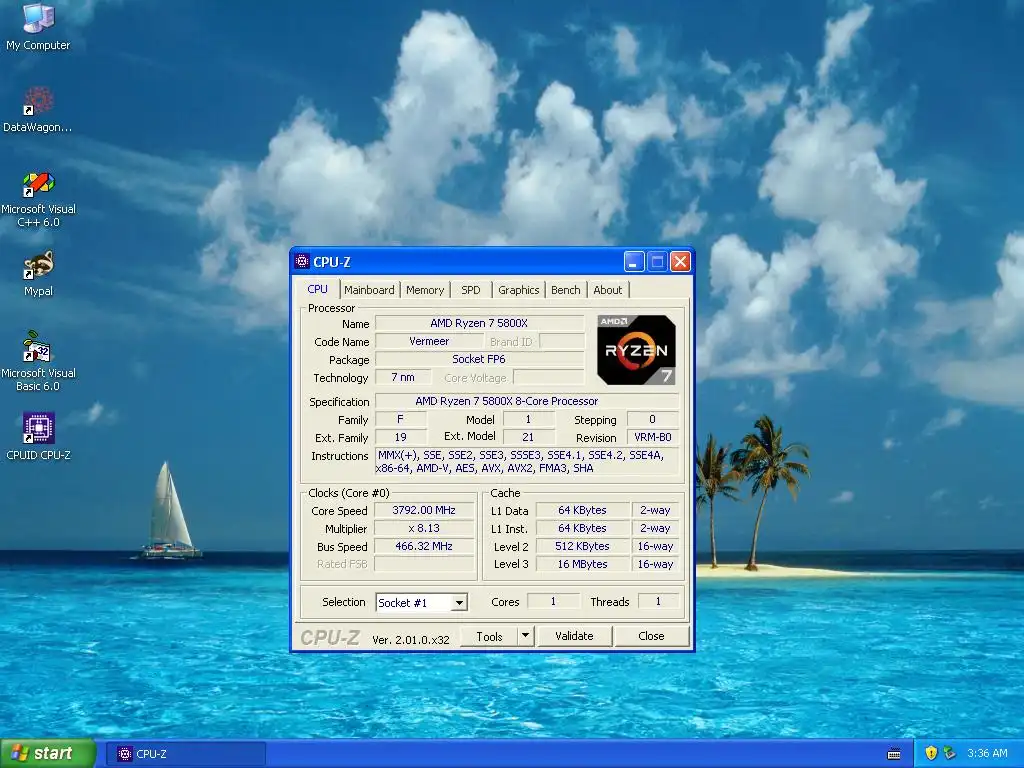Click the version text Ver. 2.01.0.x32
The width and height of the screenshot is (1024, 768).
[411, 640]
